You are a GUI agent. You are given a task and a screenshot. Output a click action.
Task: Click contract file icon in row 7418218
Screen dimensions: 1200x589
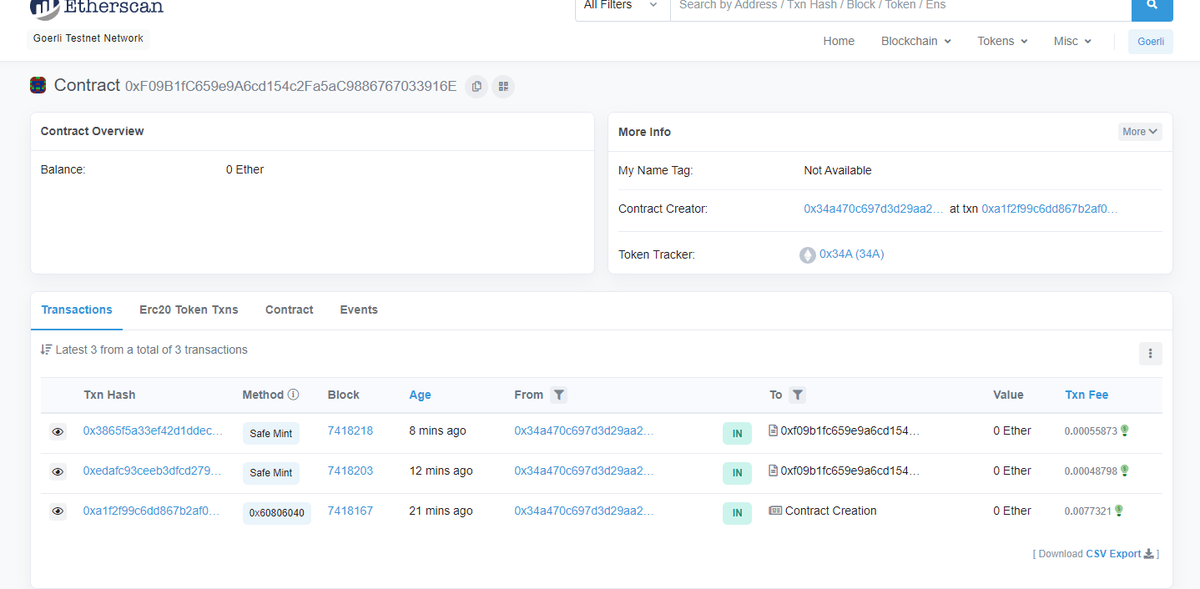773,431
